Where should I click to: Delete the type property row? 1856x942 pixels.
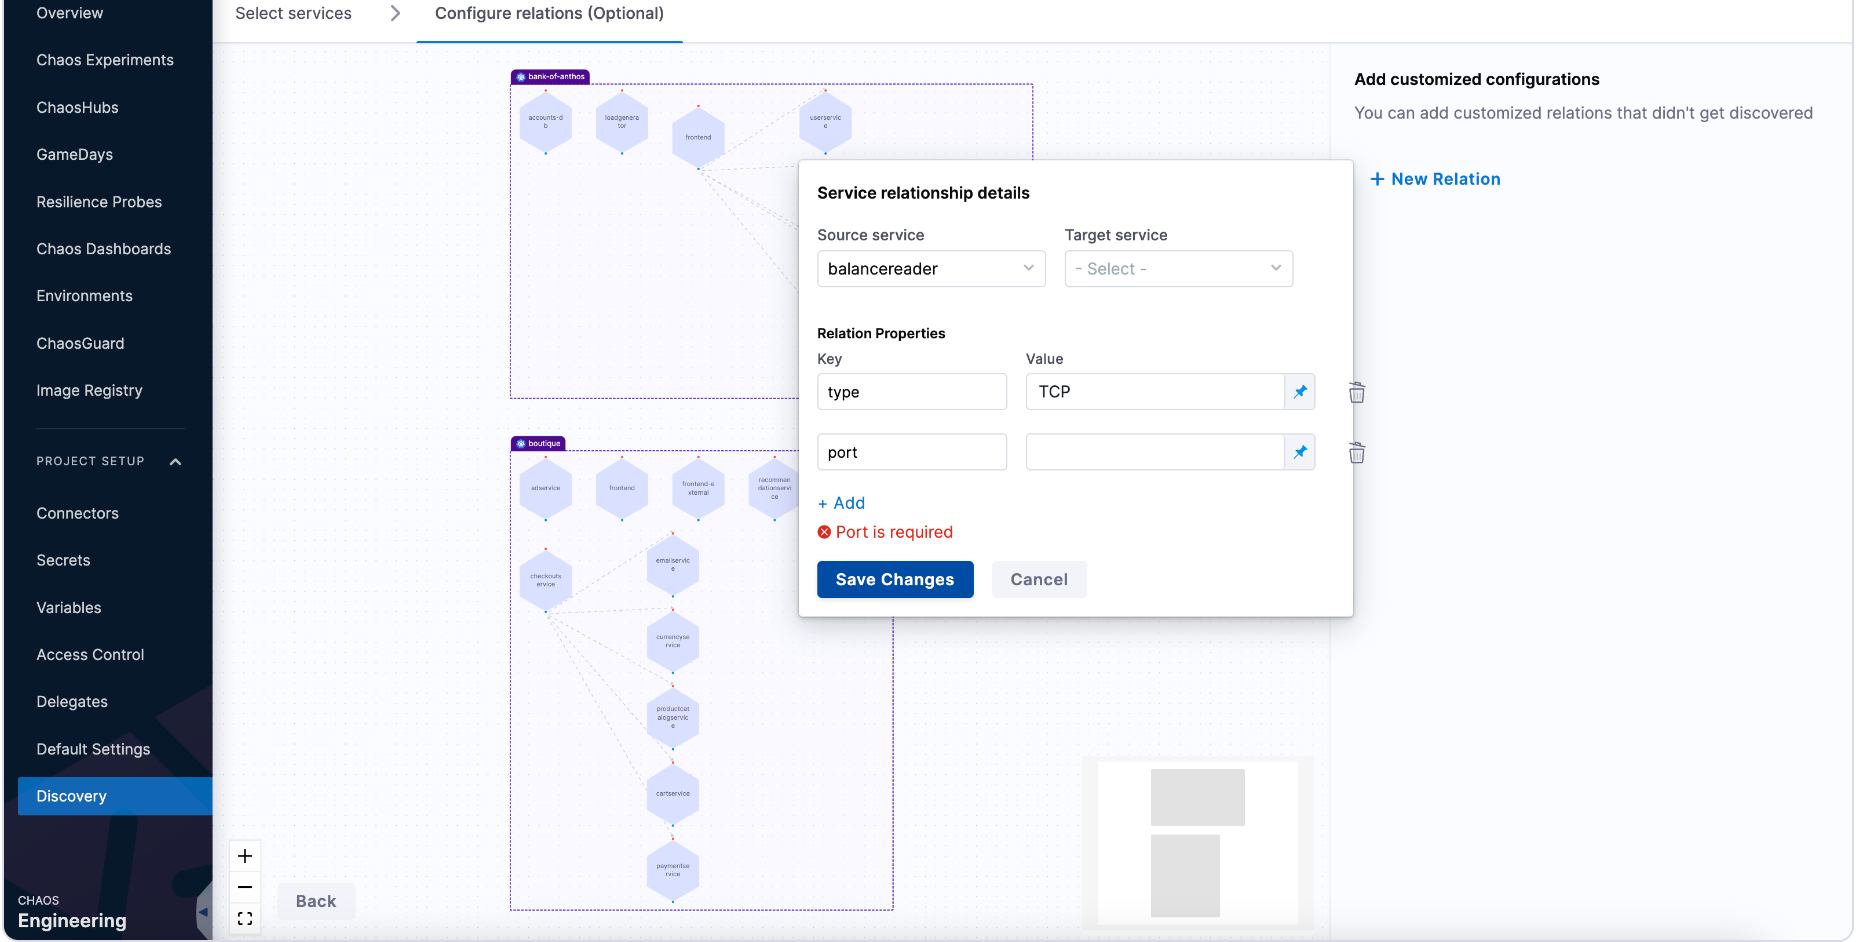pyautogui.click(x=1357, y=392)
